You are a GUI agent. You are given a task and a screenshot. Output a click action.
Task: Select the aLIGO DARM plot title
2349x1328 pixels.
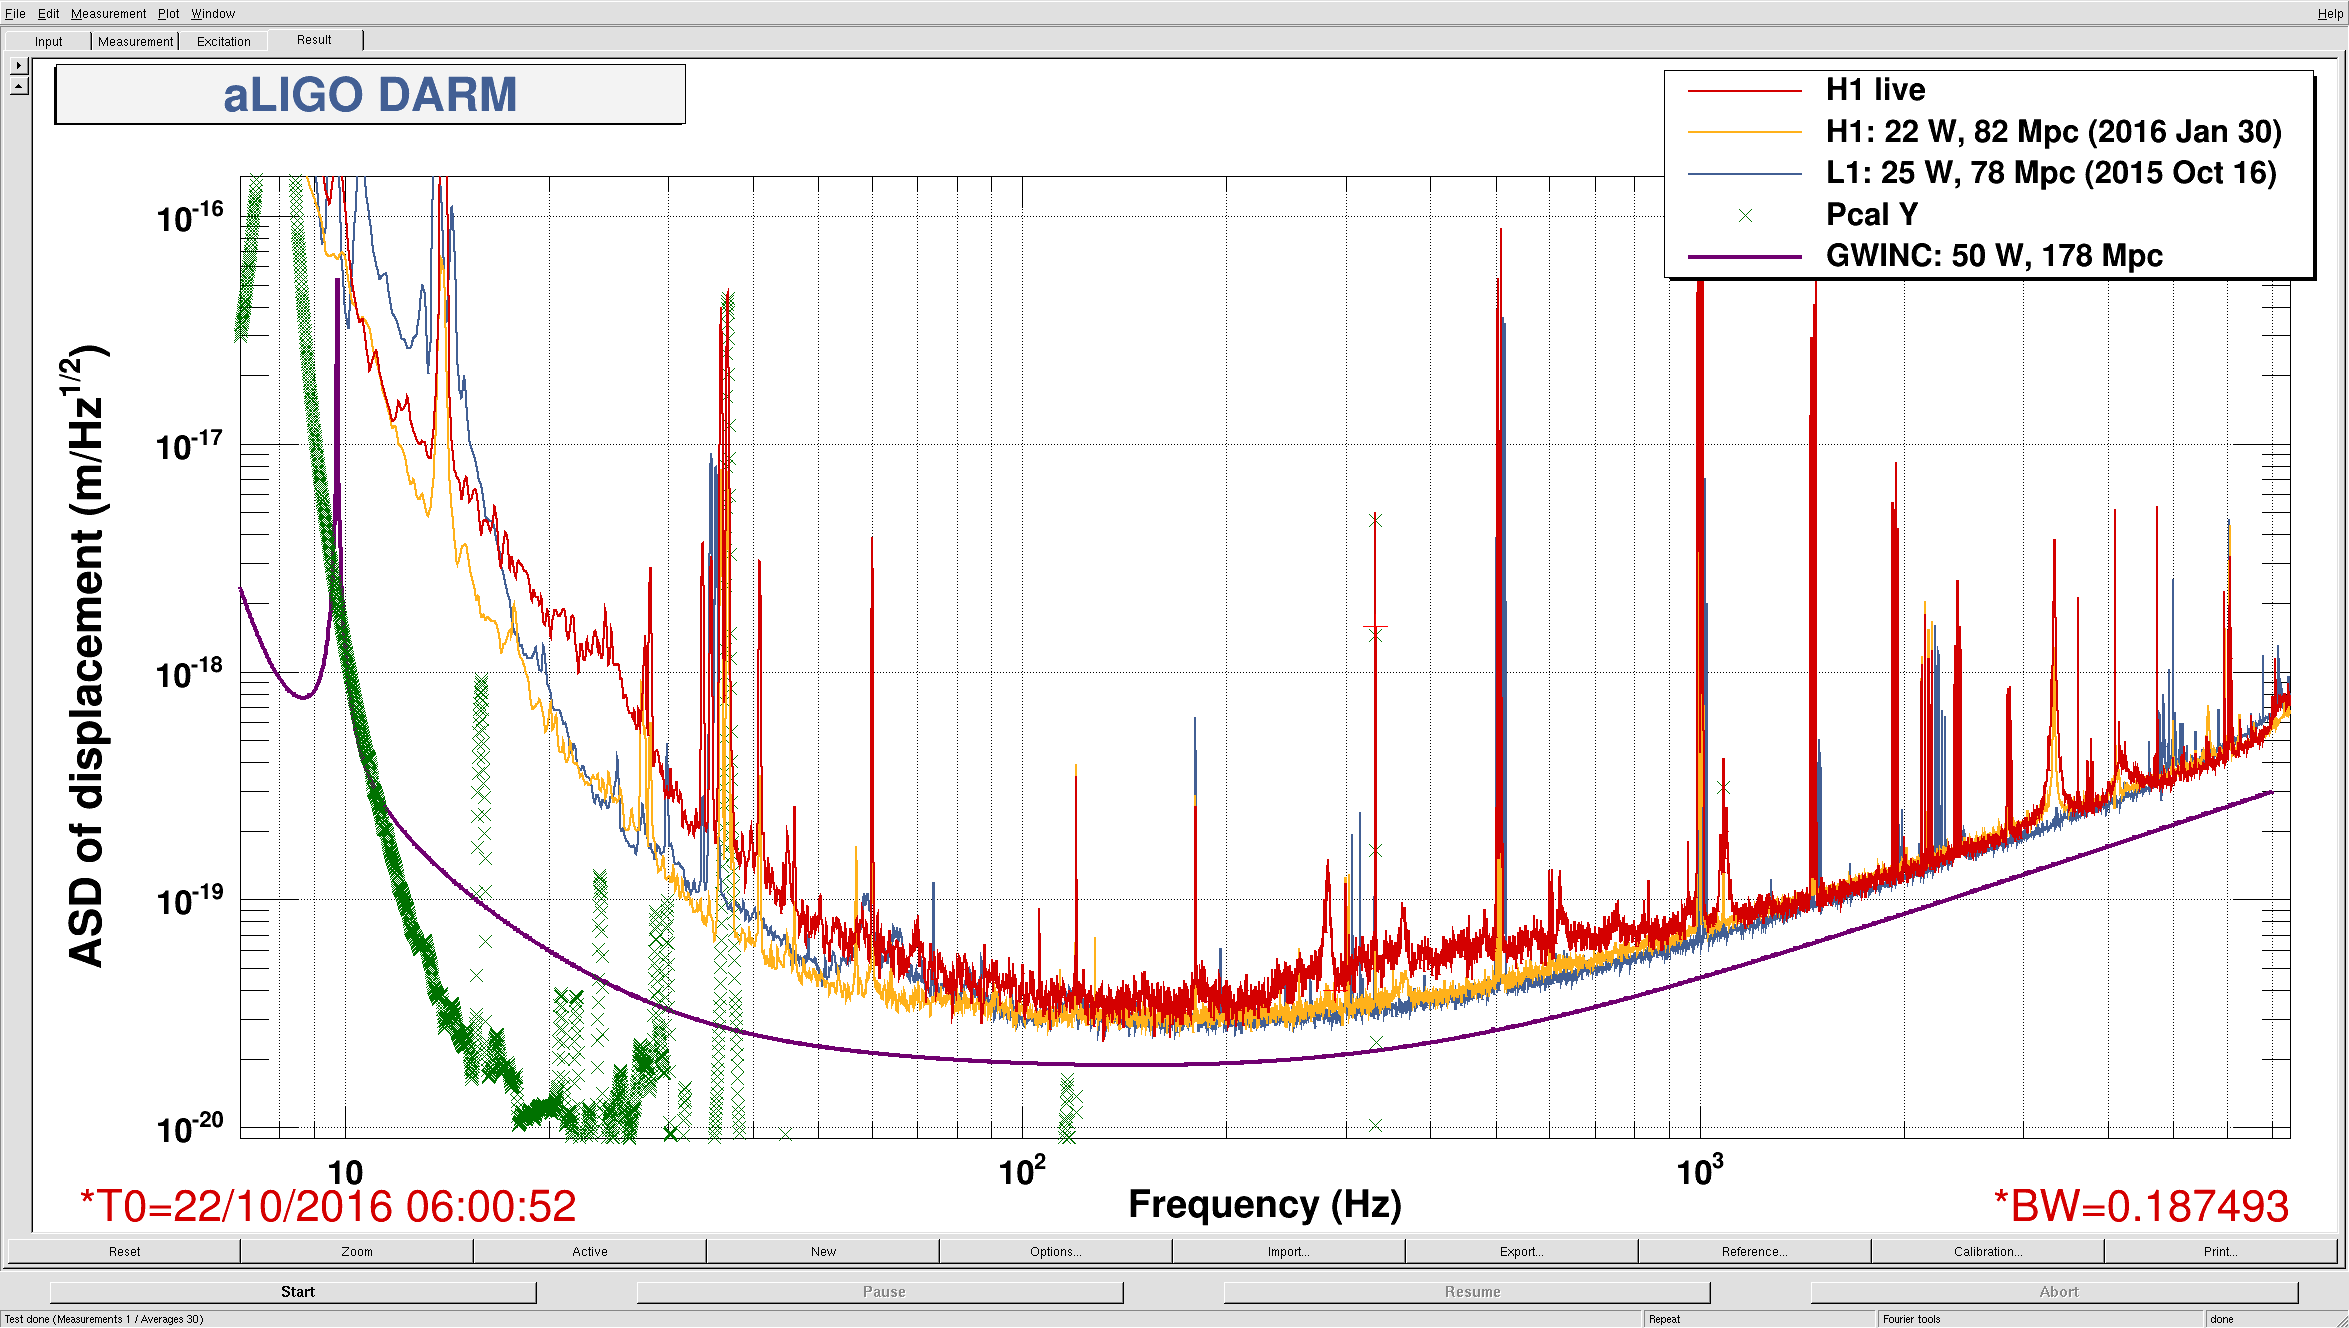tap(370, 95)
